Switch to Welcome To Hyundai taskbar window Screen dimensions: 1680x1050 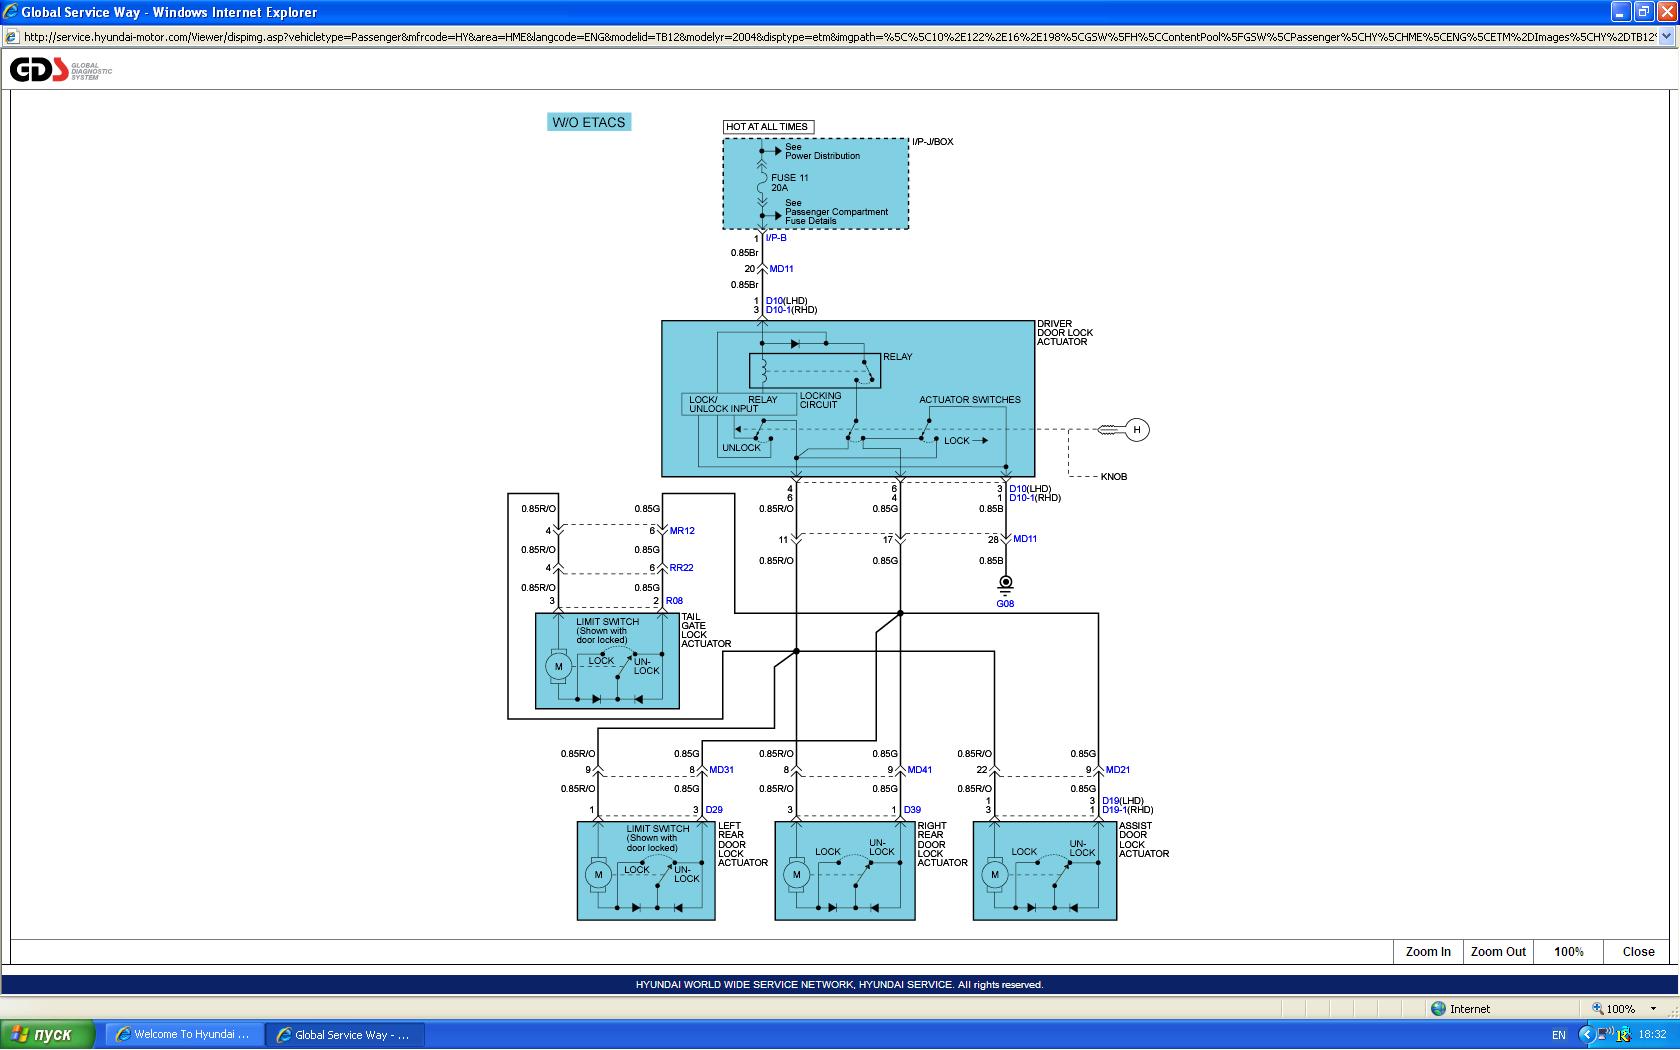(184, 1034)
